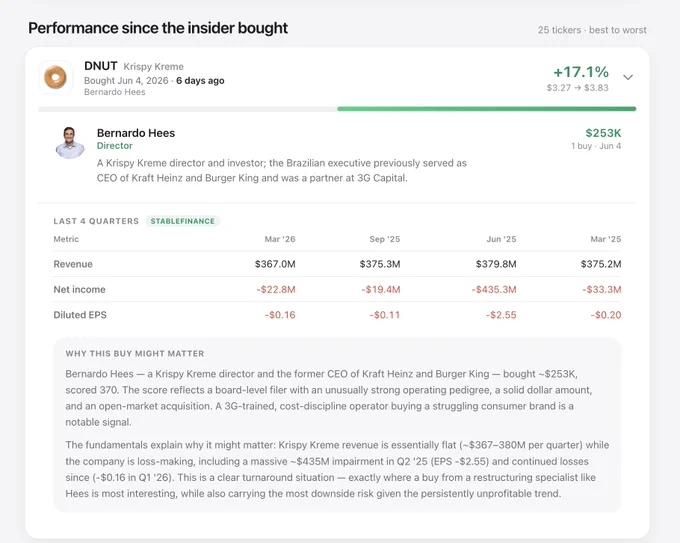Click the -$2.55 diluted EPS cell
The width and height of the screenshot is (680, 543).
point(501,315)
